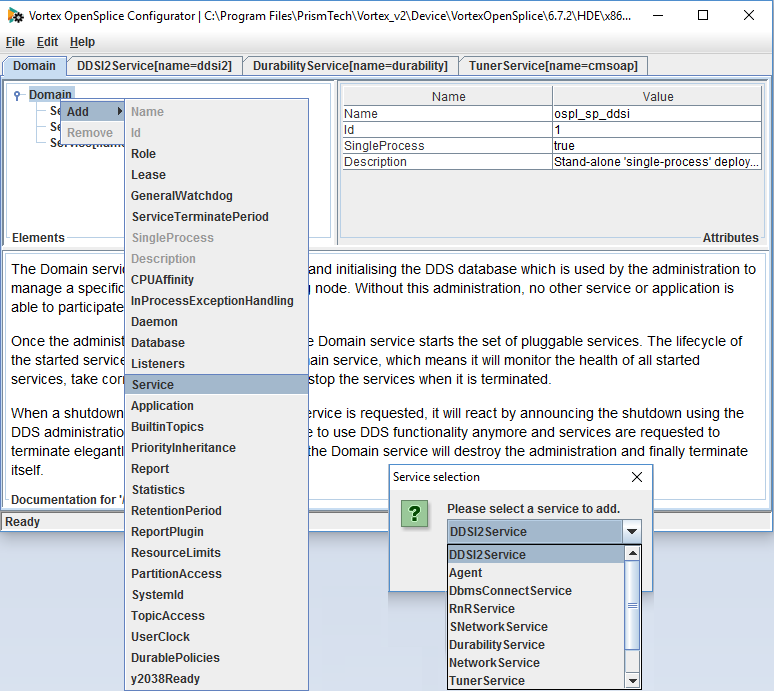Choose the highlighted Service menu entry

point(217,384)
